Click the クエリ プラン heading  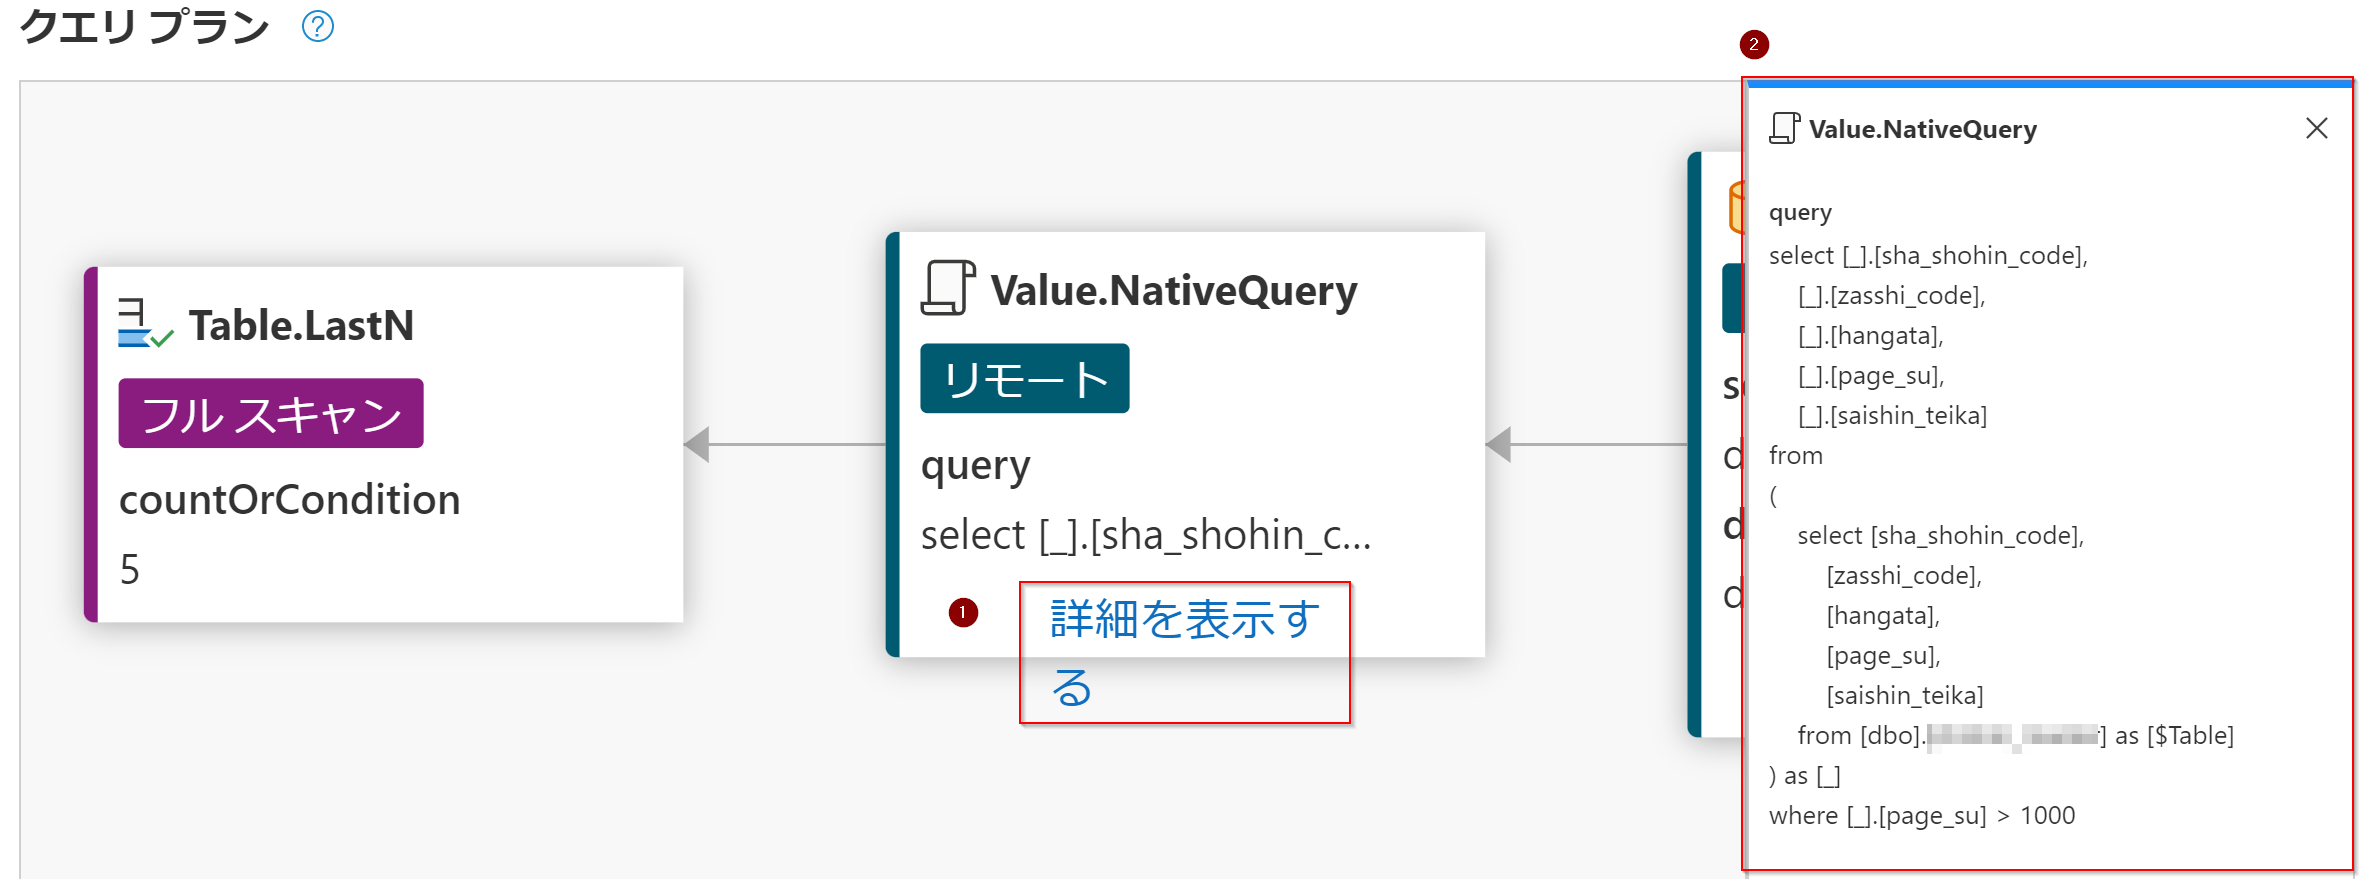tap(145, 26)
